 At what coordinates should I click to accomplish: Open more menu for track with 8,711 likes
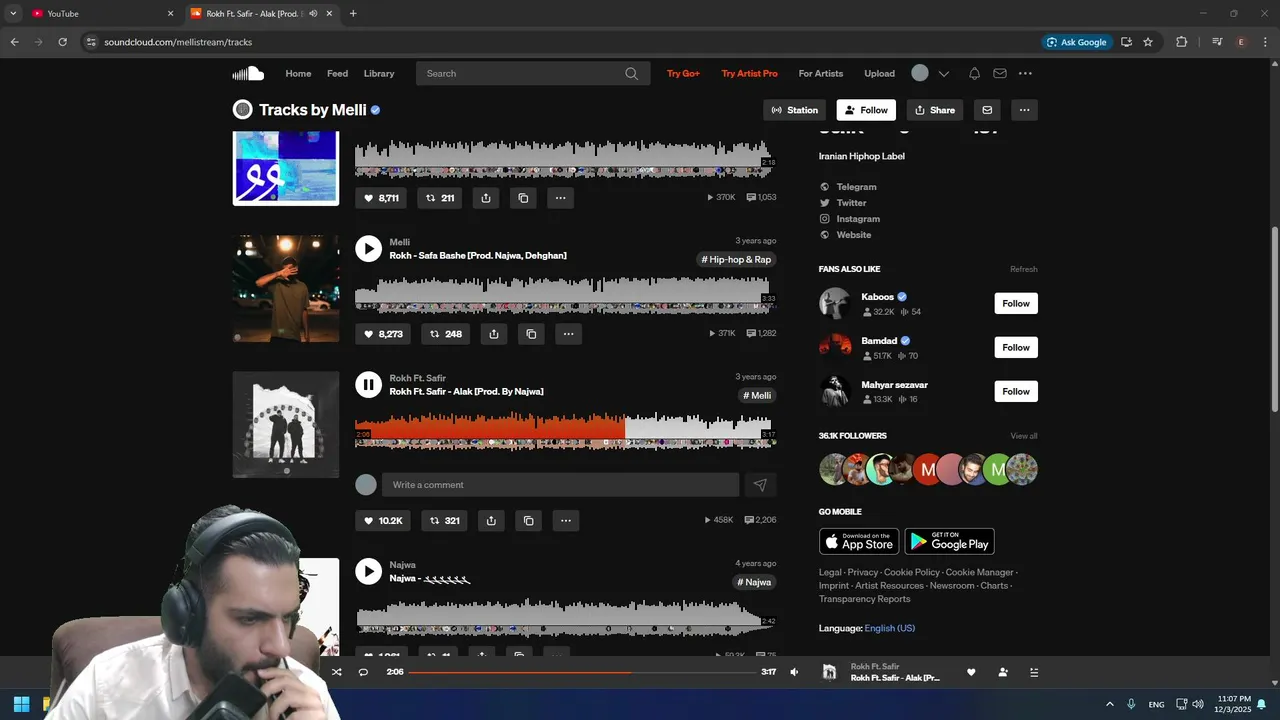560,198
